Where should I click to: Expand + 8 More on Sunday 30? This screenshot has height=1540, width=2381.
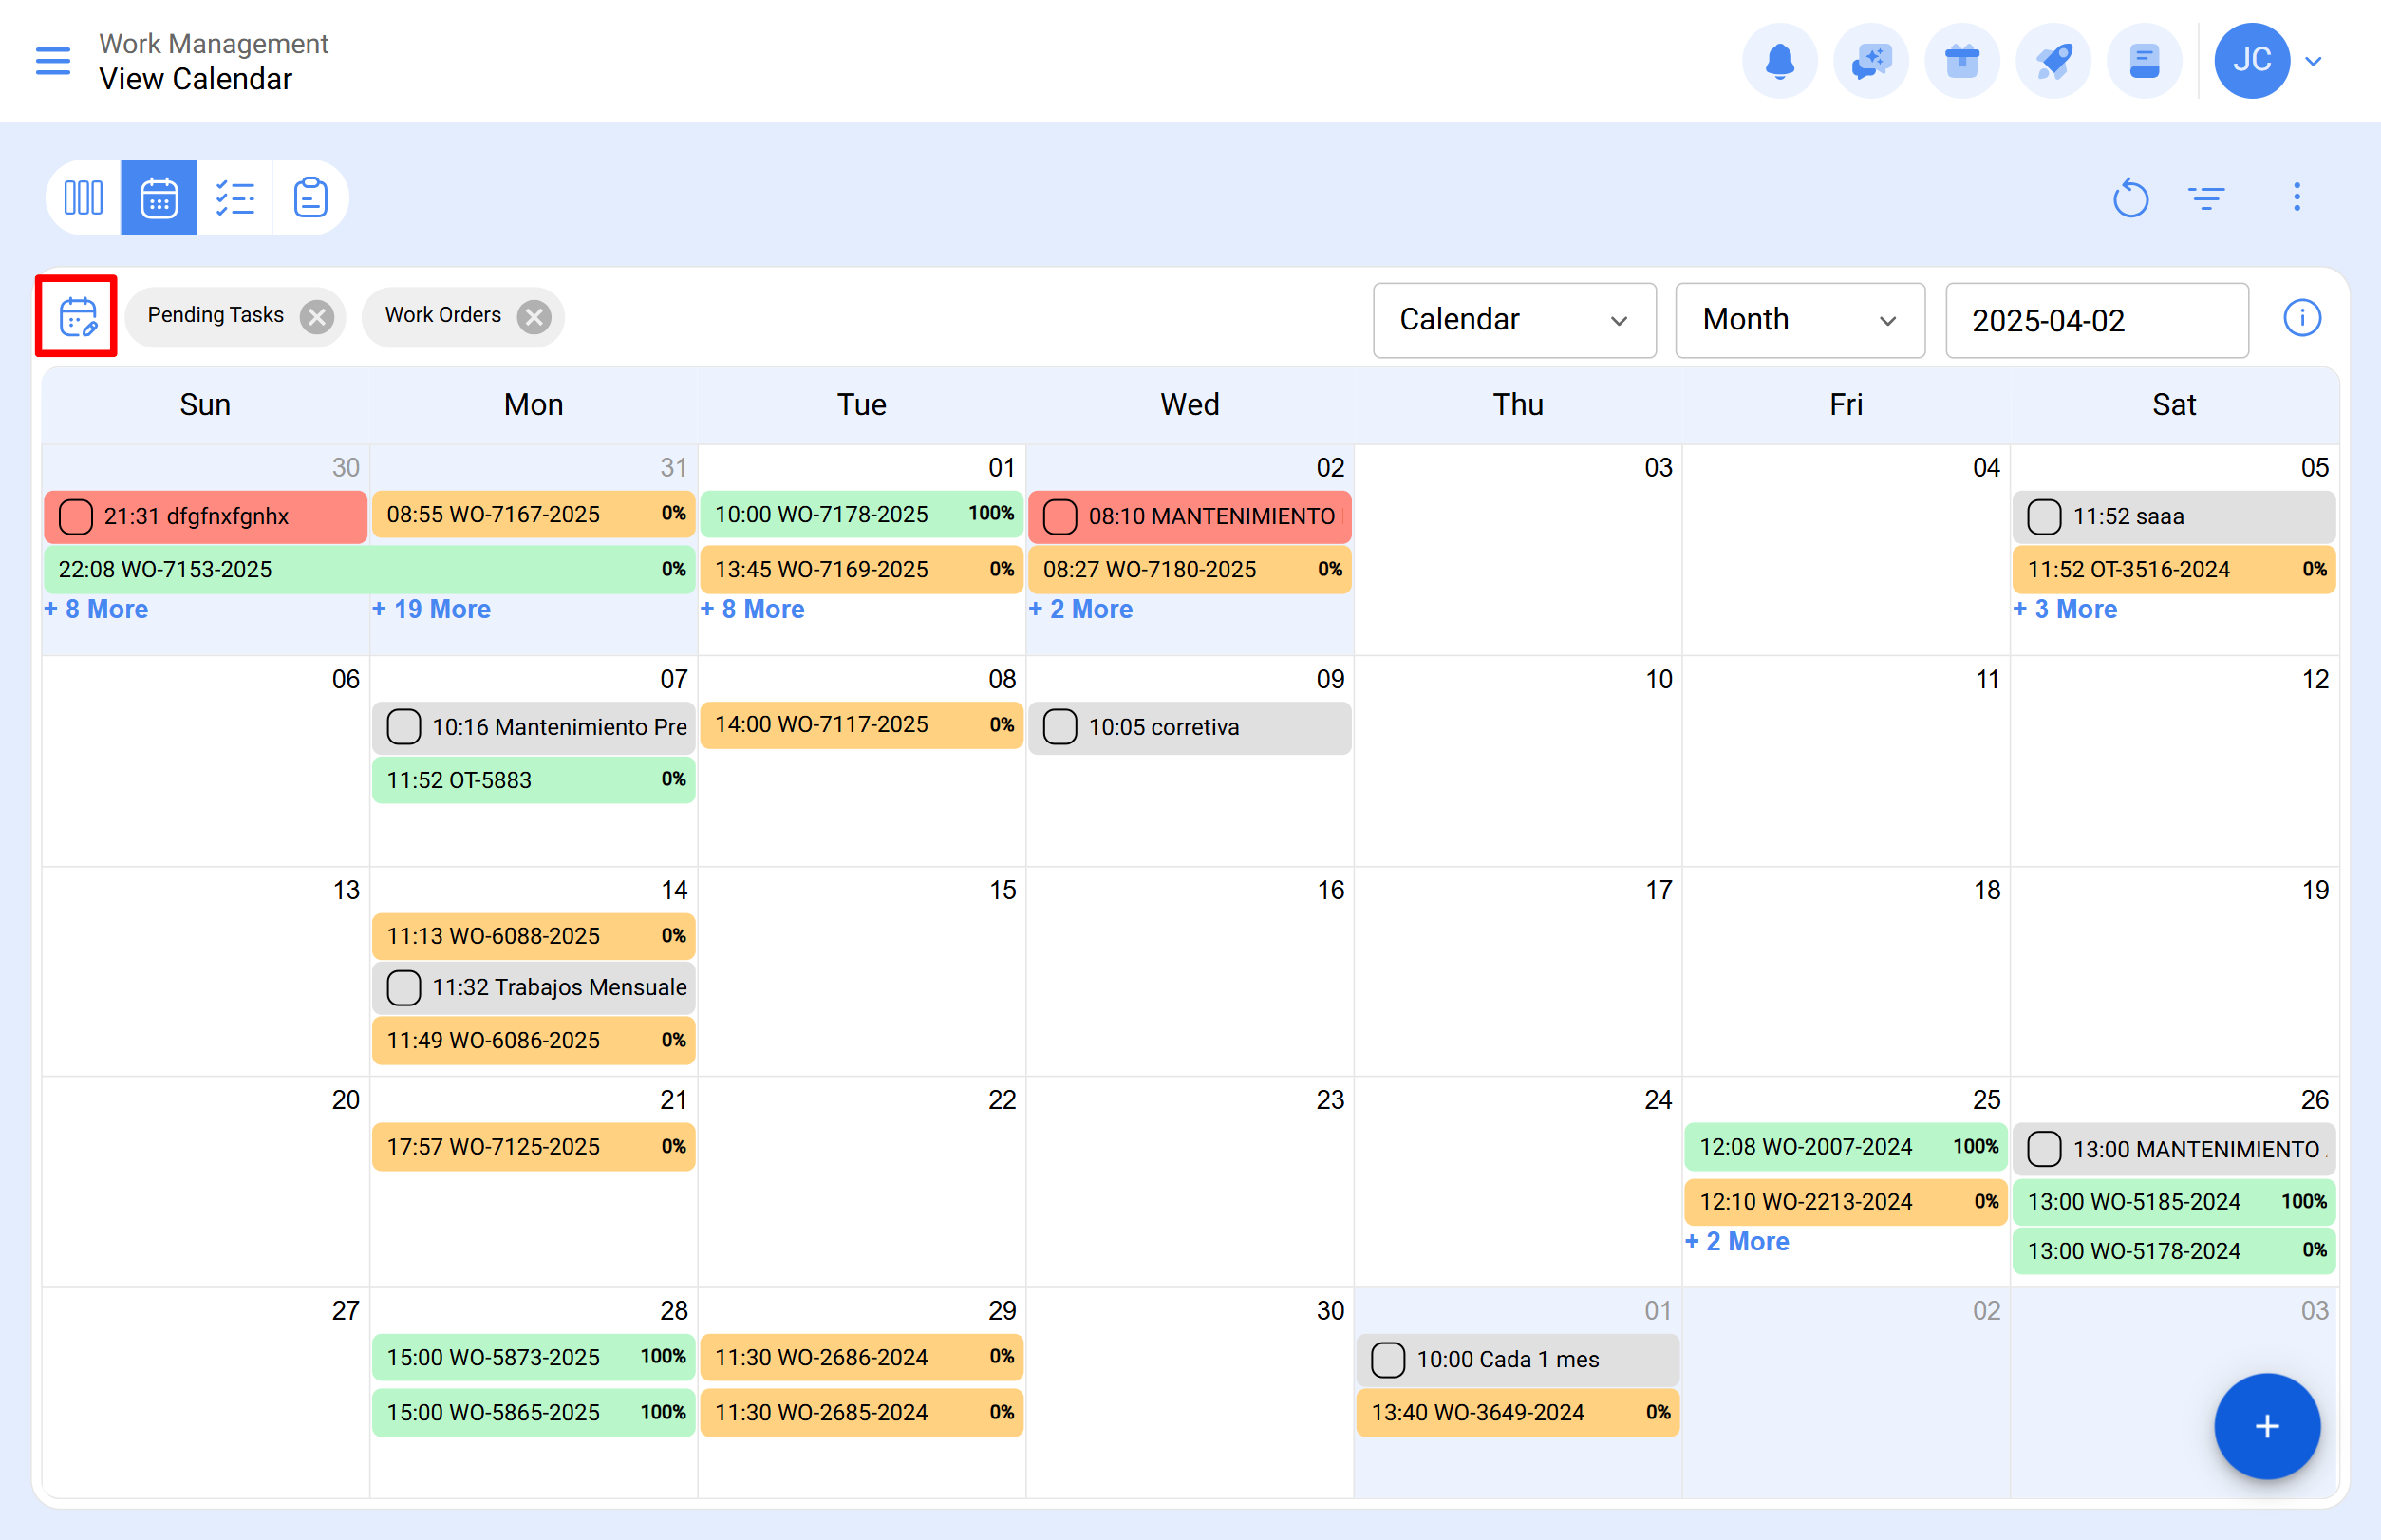96,609
